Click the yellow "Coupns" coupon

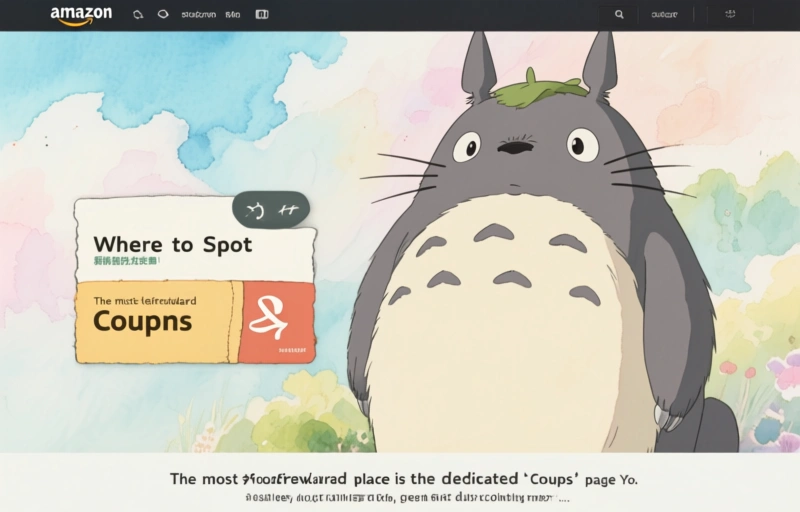coord(157,321)
